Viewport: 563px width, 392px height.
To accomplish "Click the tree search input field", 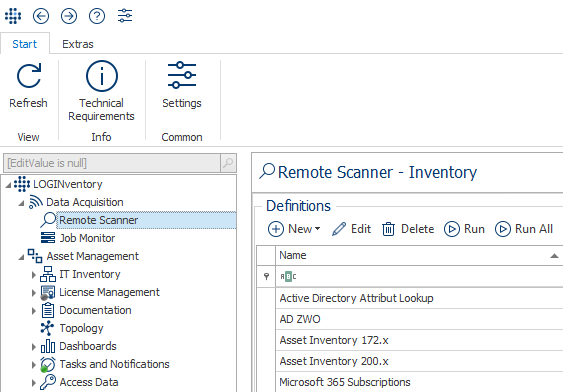I will [x=112, y=163].
